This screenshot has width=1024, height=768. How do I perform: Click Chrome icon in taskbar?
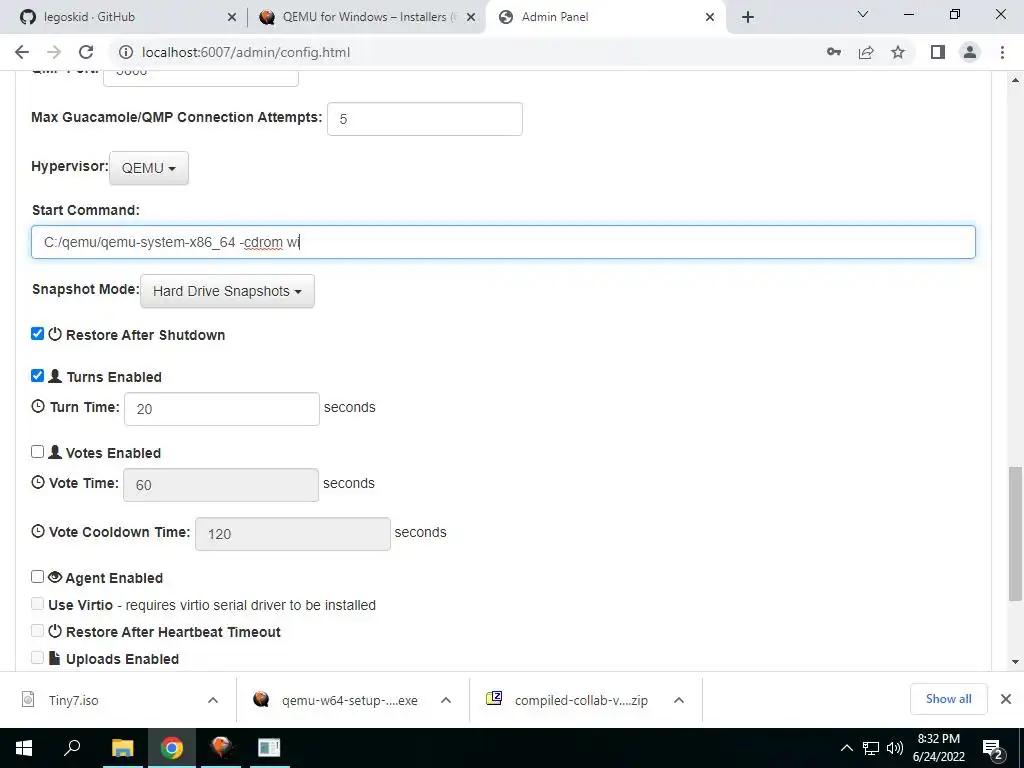pos(172,748)
